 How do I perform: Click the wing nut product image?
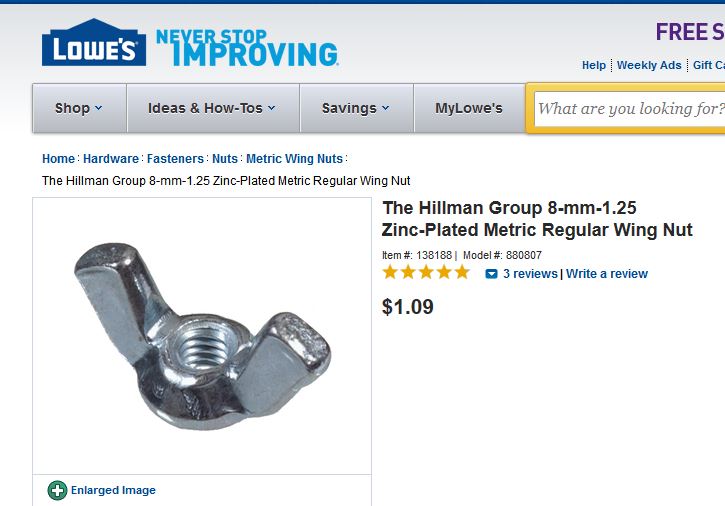click(x=202, y=335)
